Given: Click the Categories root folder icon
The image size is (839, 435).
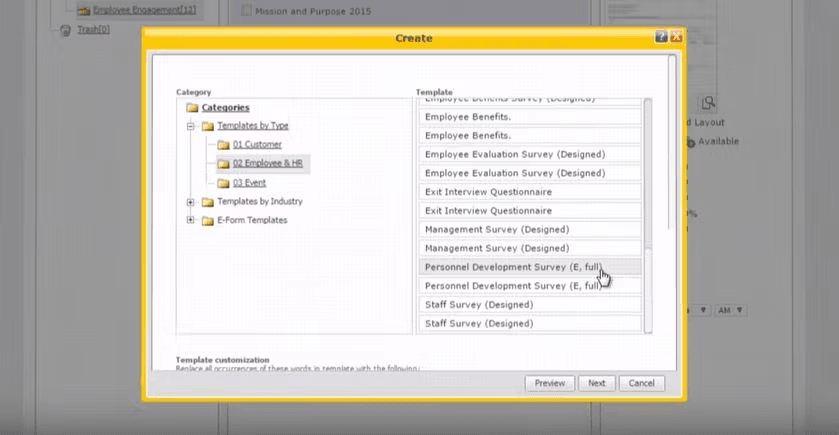Looking at the screenshot, I should point(192,108).
